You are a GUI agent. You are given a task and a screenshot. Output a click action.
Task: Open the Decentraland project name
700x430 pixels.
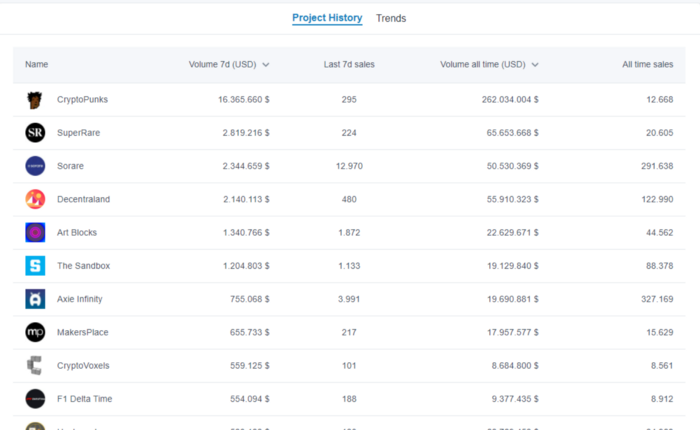(x=83, y=199)
